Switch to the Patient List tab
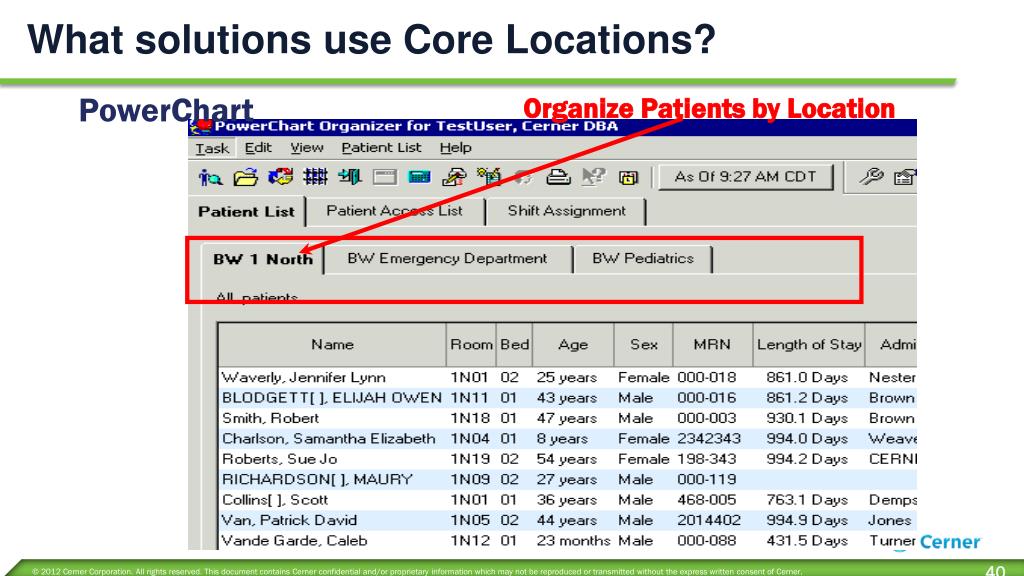This screenshot has width=1024, height=576. pos(247,212)
